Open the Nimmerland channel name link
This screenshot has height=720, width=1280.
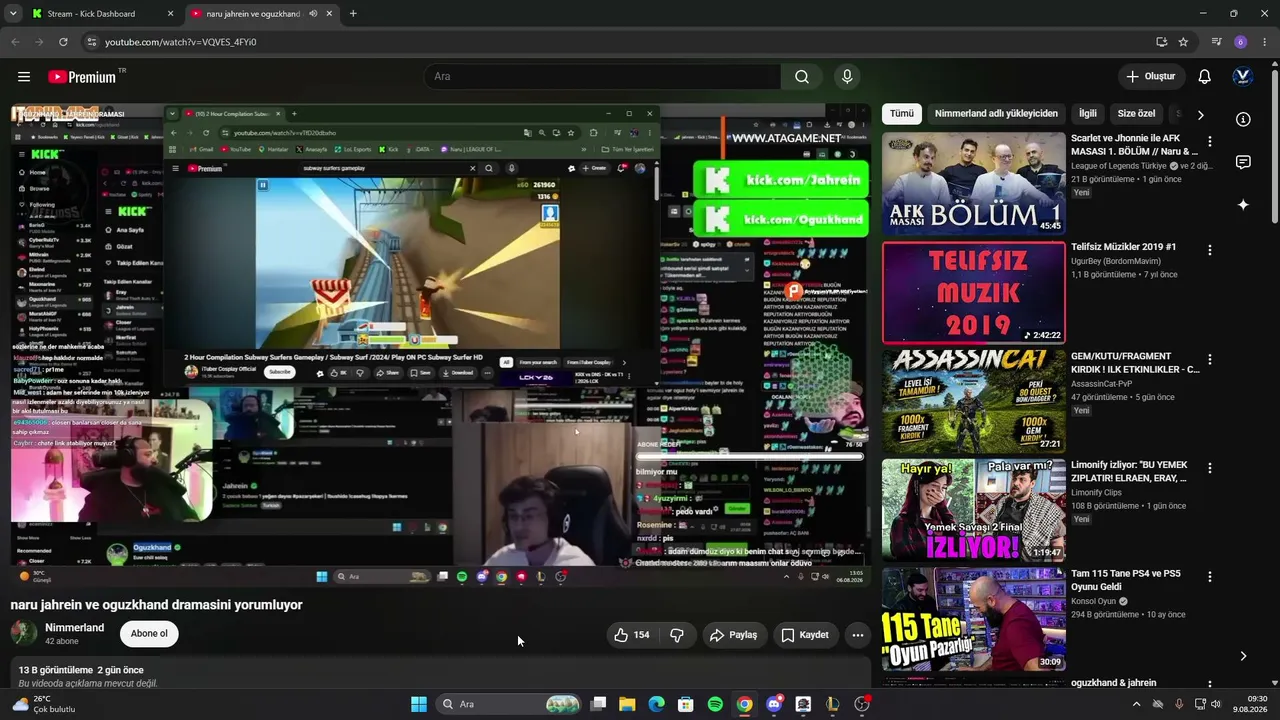pos(75,627)
